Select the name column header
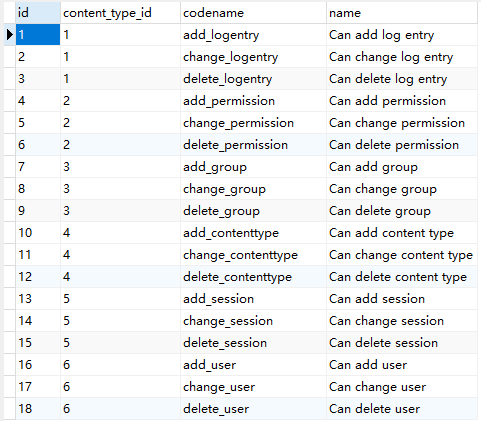This screenshot has height=421, width=481. click(x=402, y=13)
